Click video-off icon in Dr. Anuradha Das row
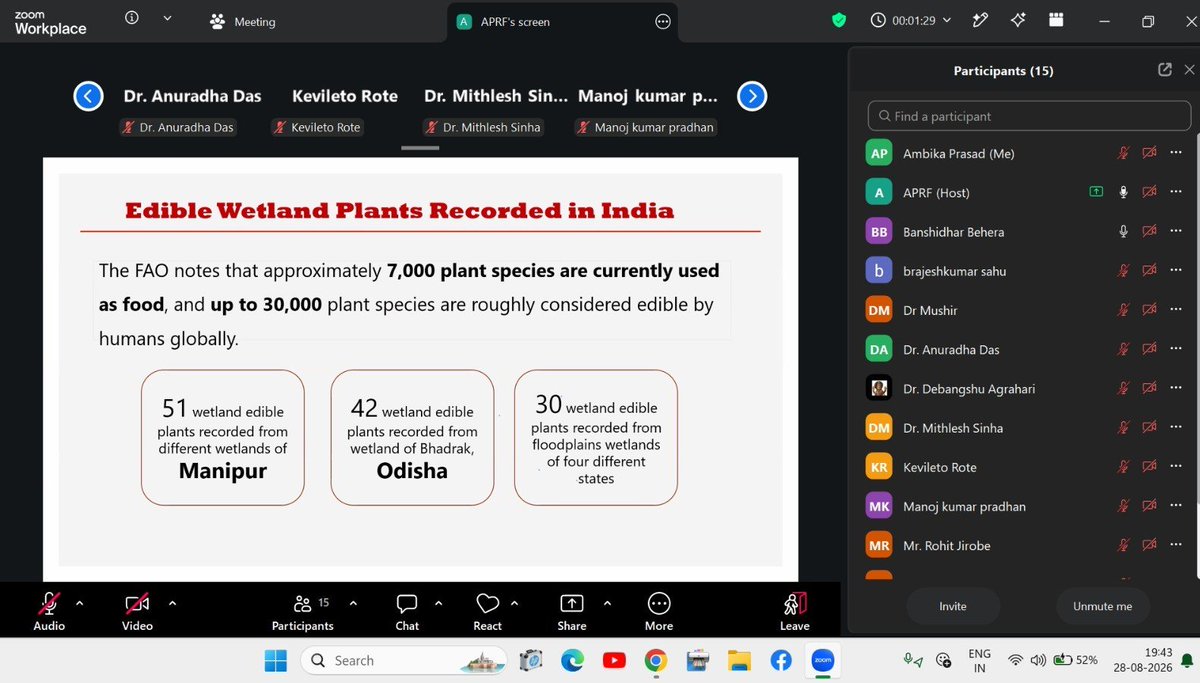 tap(1150, 349)
